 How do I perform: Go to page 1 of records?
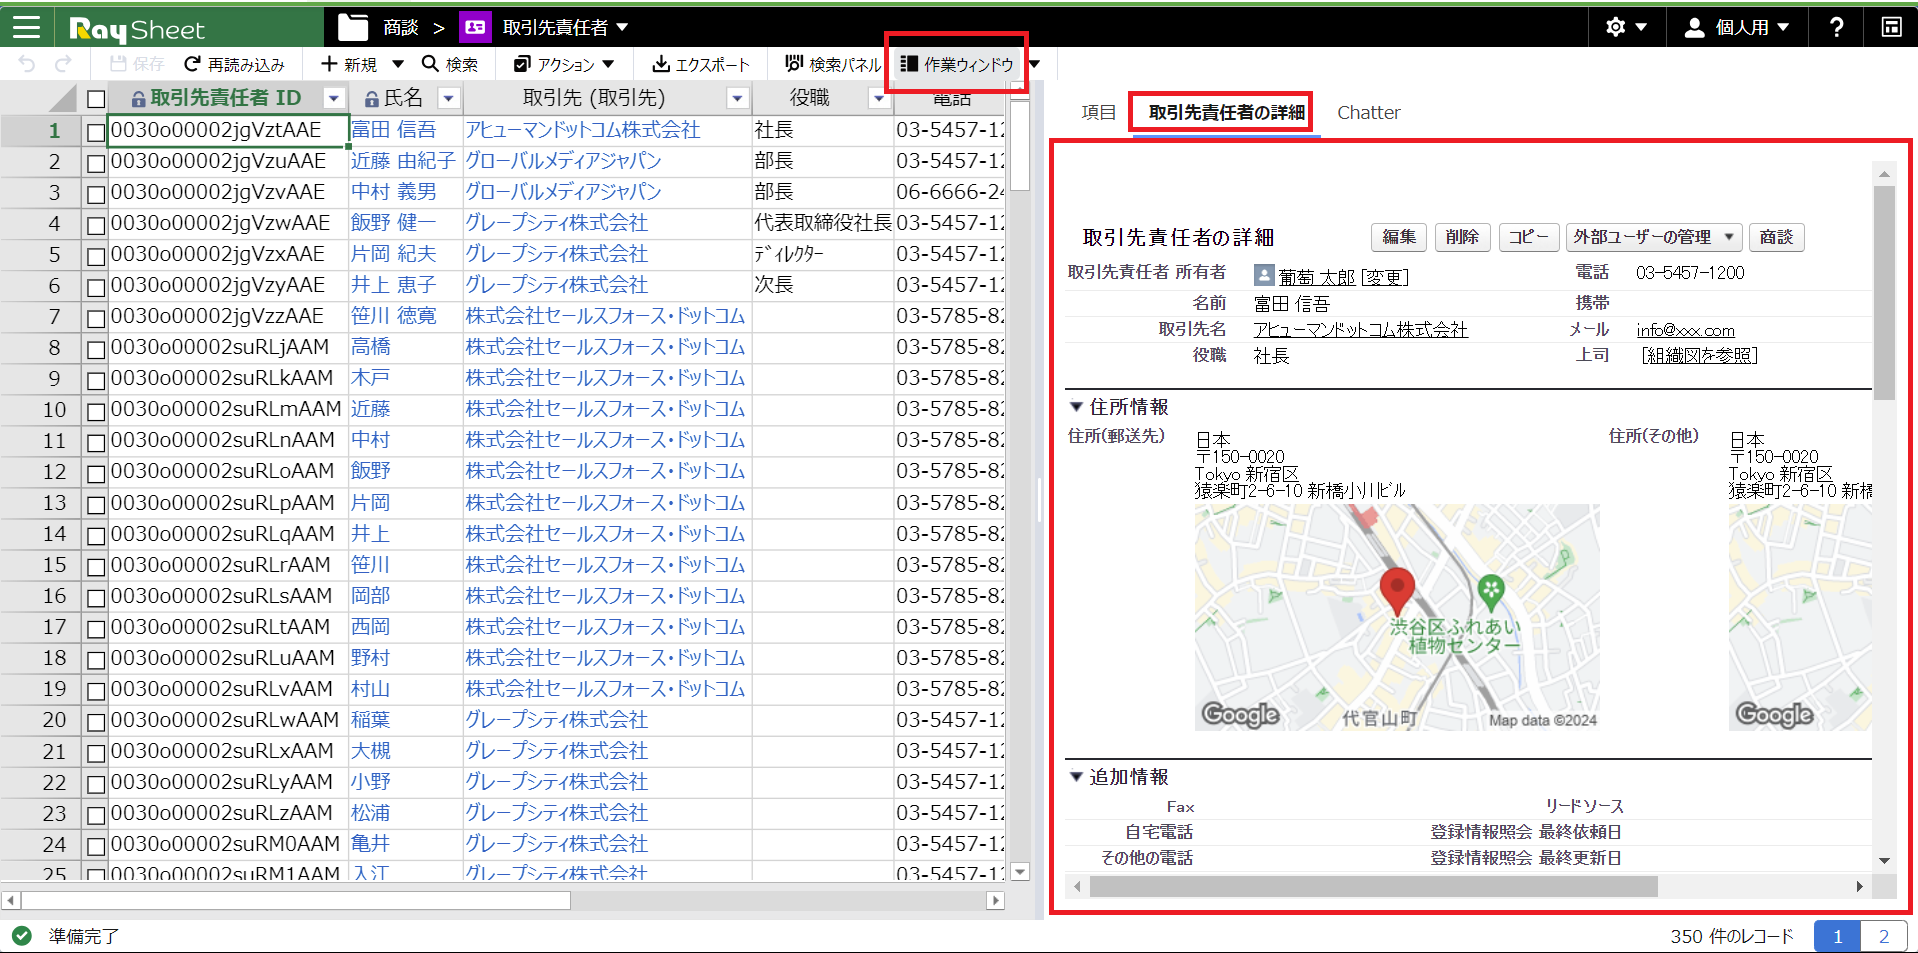tap(1837, 936)
